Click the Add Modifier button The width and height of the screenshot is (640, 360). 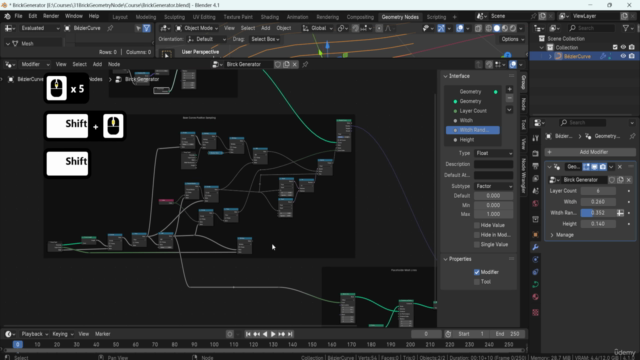591,152
